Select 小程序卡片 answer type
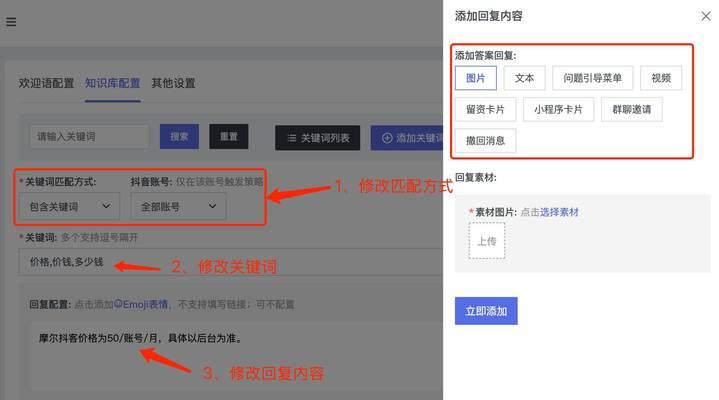Image resolution: width=719 pixels, height=400 pixels. [558, 109]
